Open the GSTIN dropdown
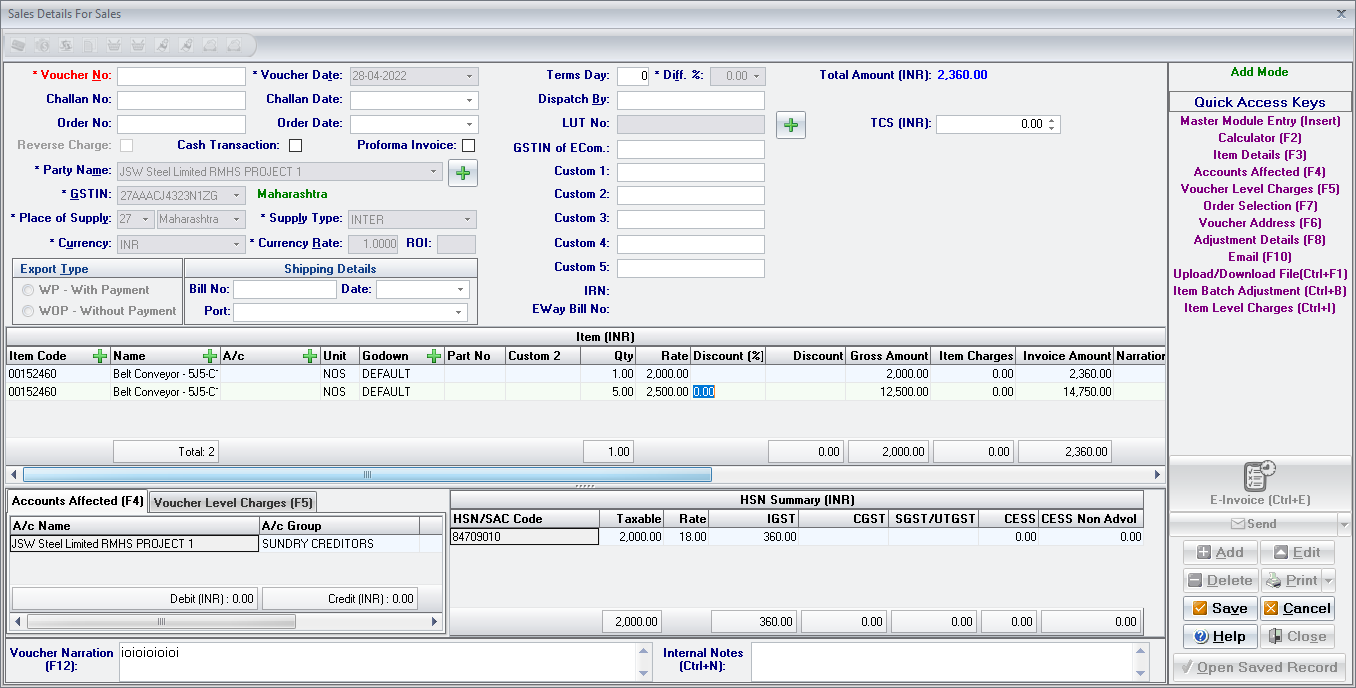 tap(237, 196)
